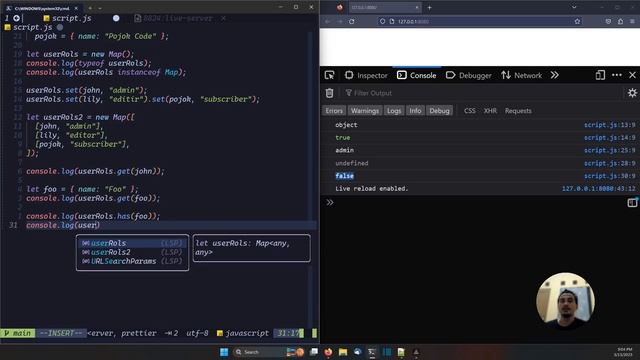The height and width of the screenshot is (360, 640).
Task: List all tabs dropdown in Firefox
Action: (574, 7)
